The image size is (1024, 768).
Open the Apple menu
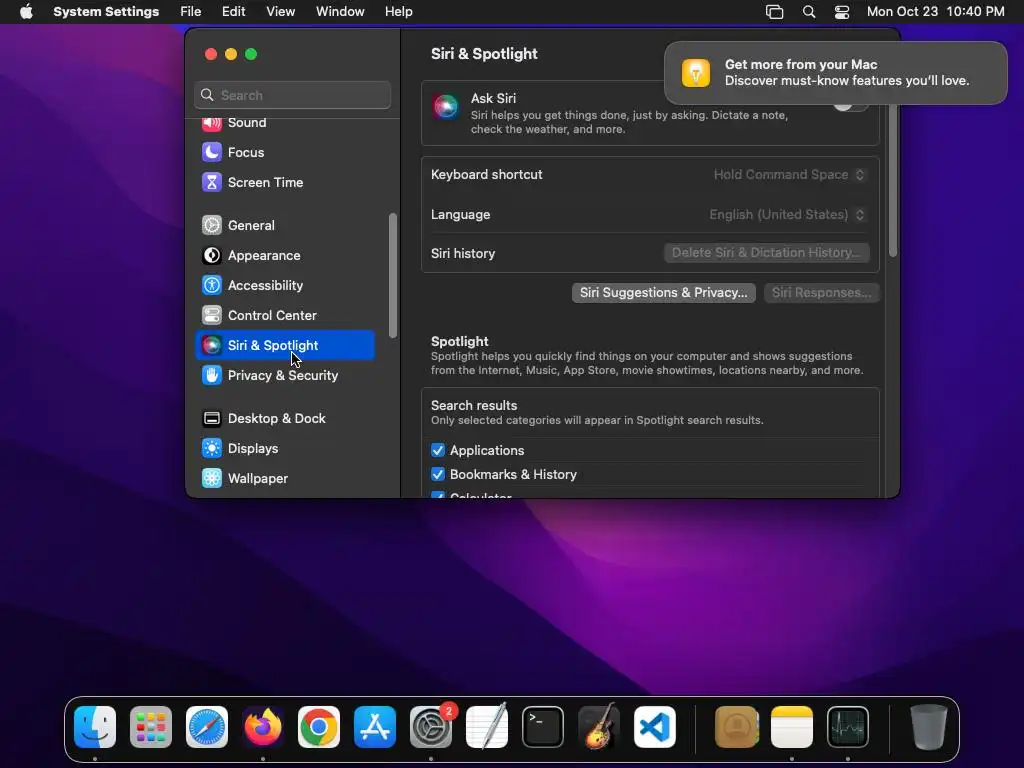[x=26, y=12]
